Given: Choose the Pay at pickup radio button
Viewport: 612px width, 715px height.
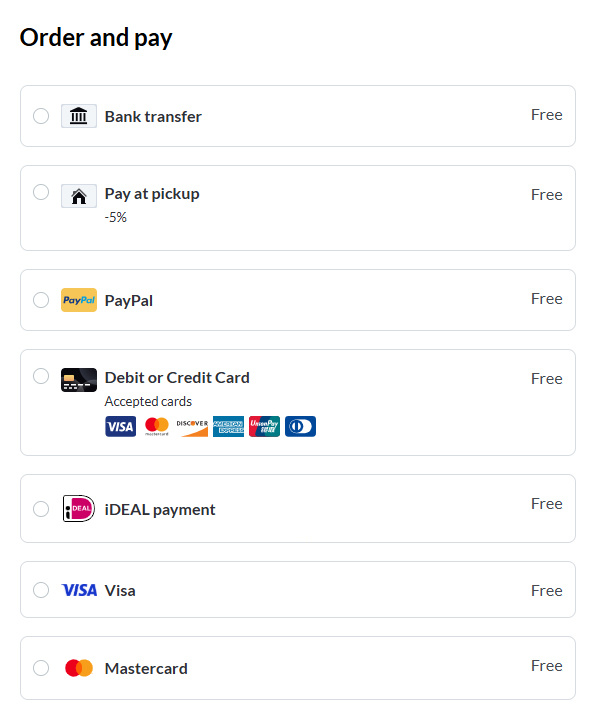Looking at the screenshot, I should pos(41,192).
